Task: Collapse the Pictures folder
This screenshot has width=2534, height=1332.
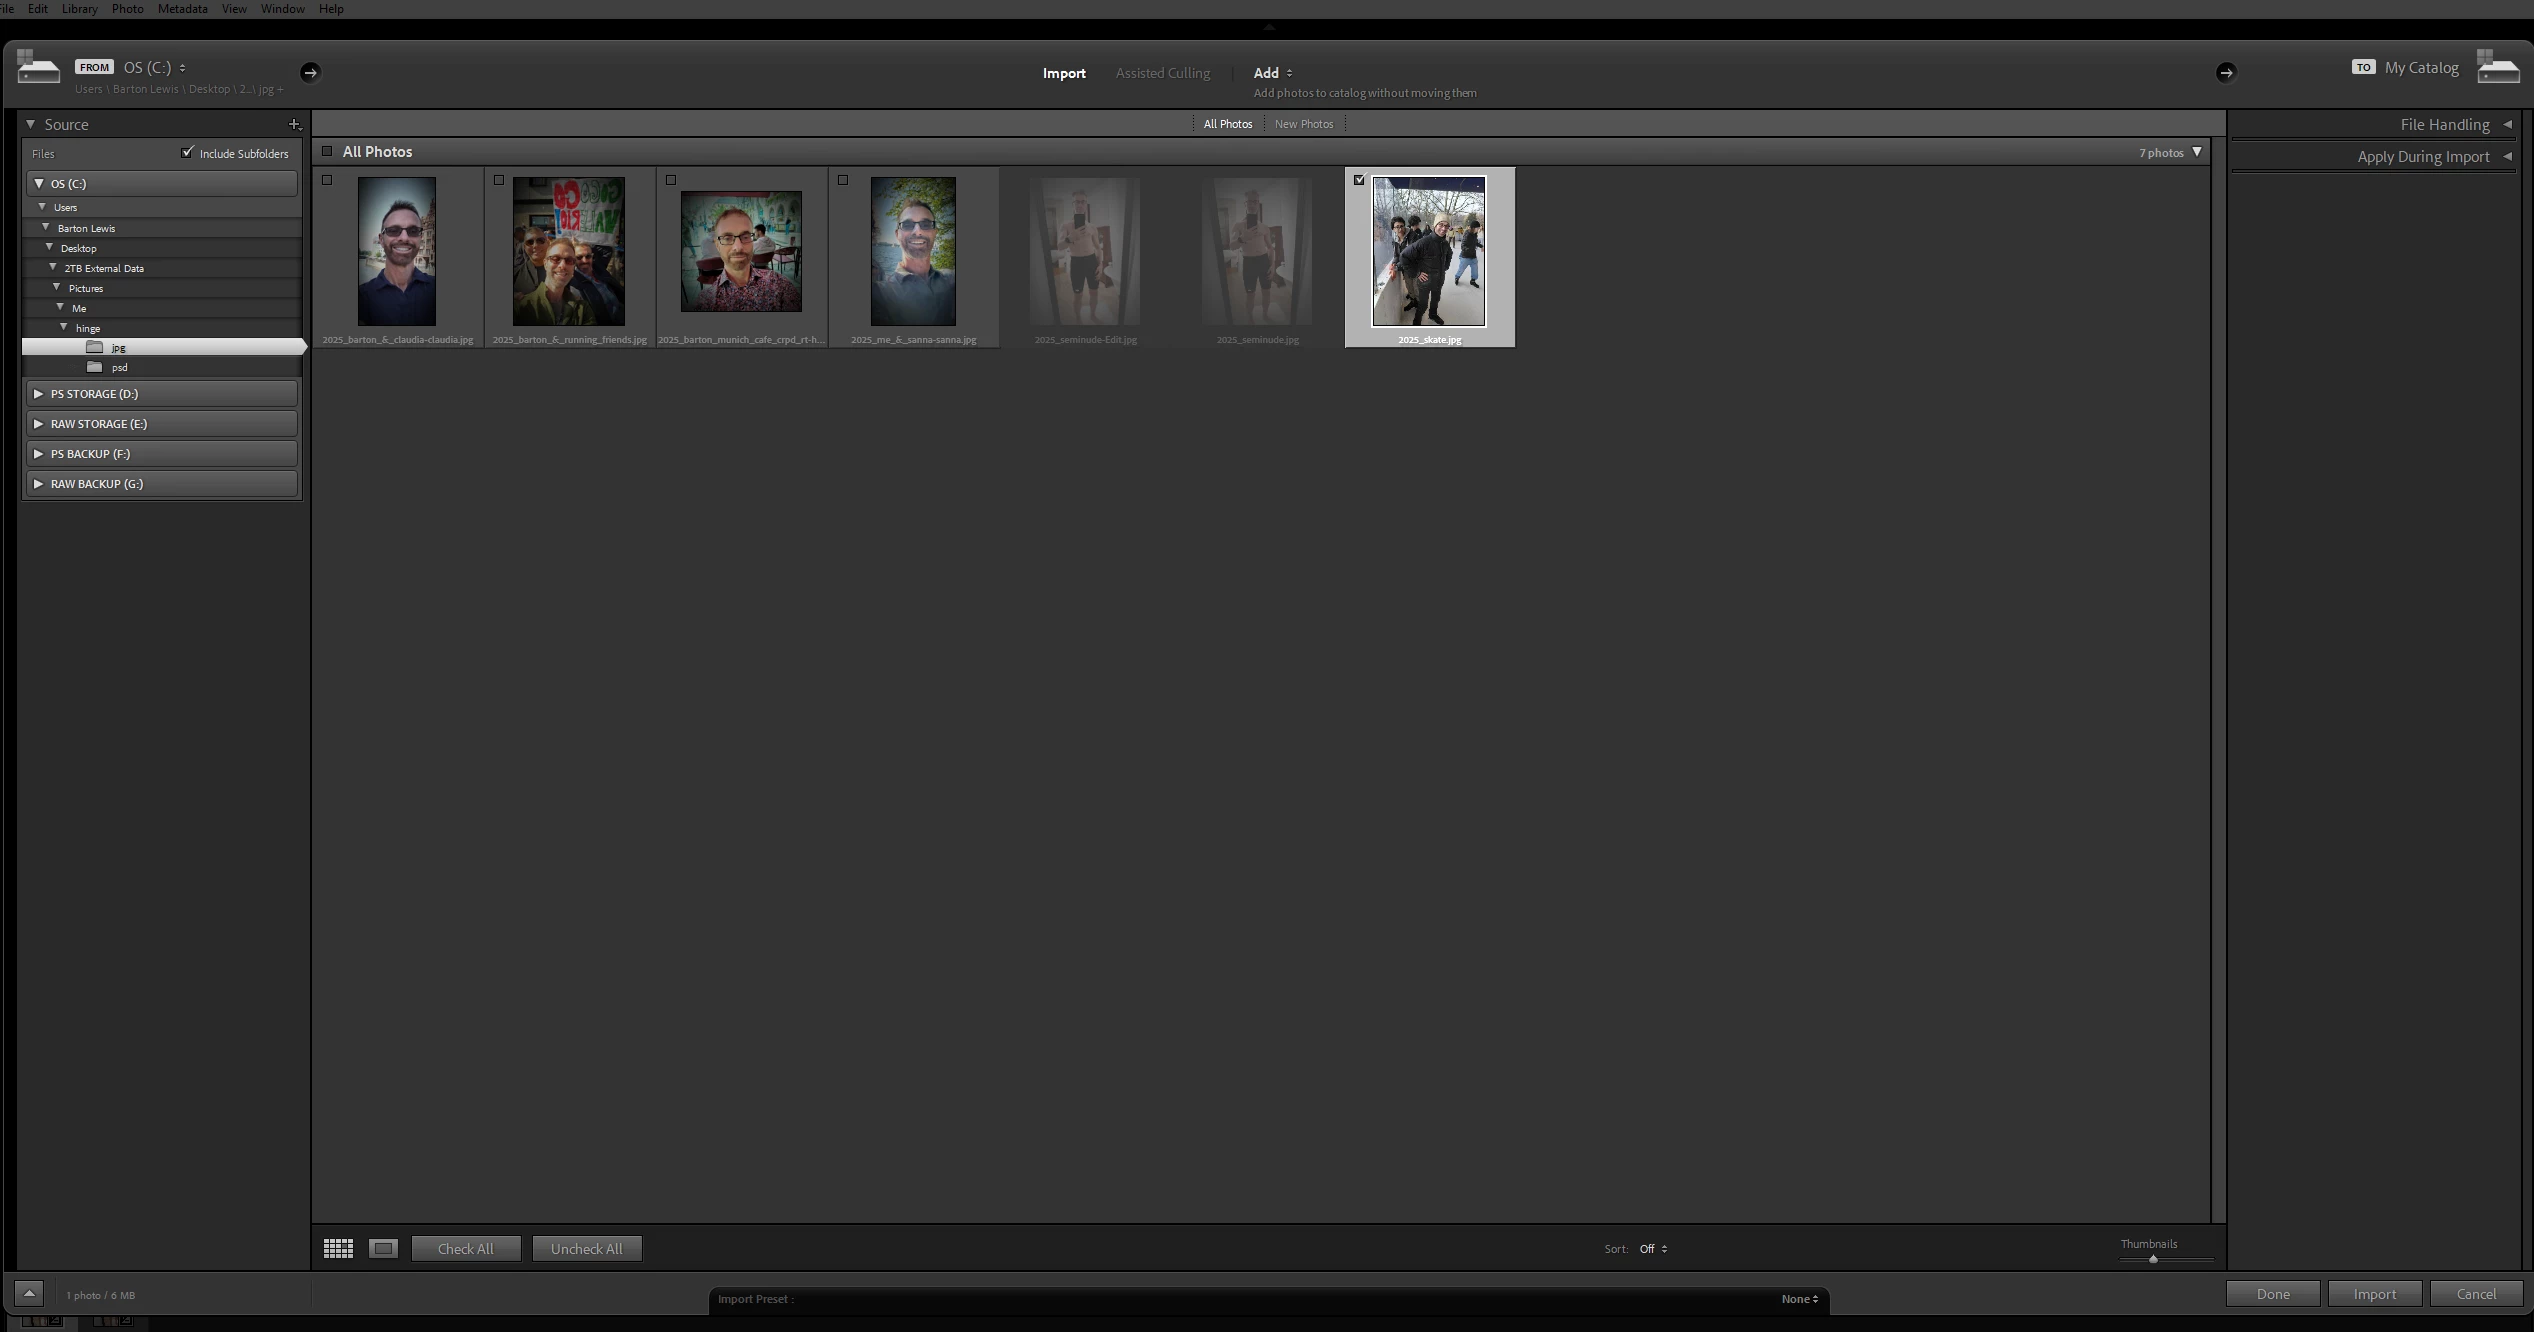Action: click(x=57, y=287)
